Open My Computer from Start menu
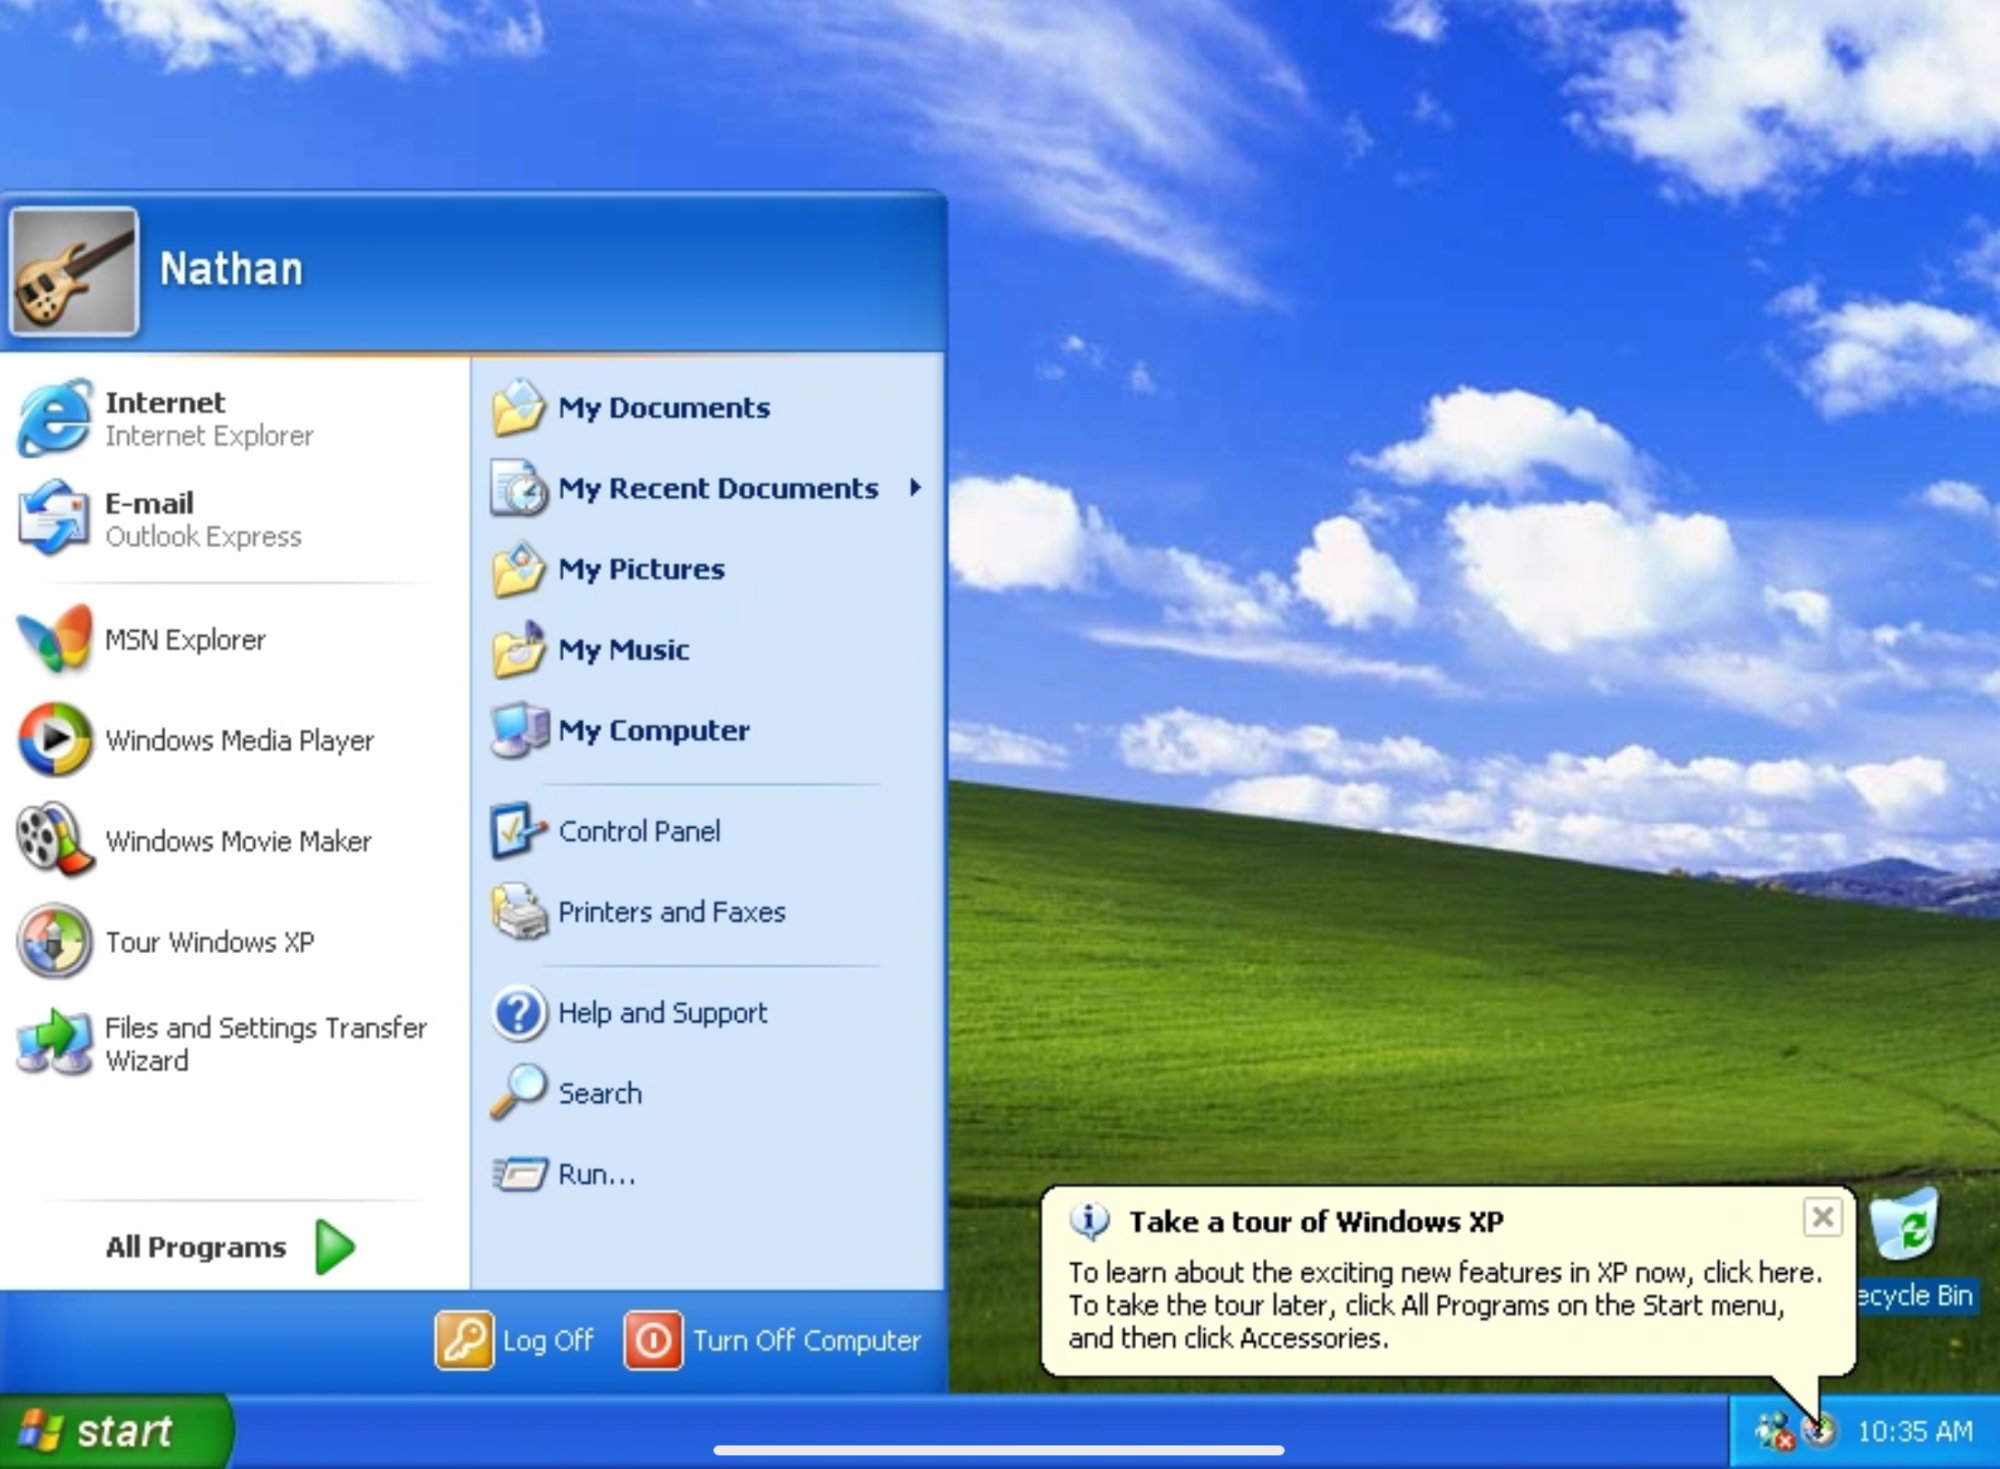Image resolution: width=2000 pixels, height=1469 pixels. coord(653,730)
